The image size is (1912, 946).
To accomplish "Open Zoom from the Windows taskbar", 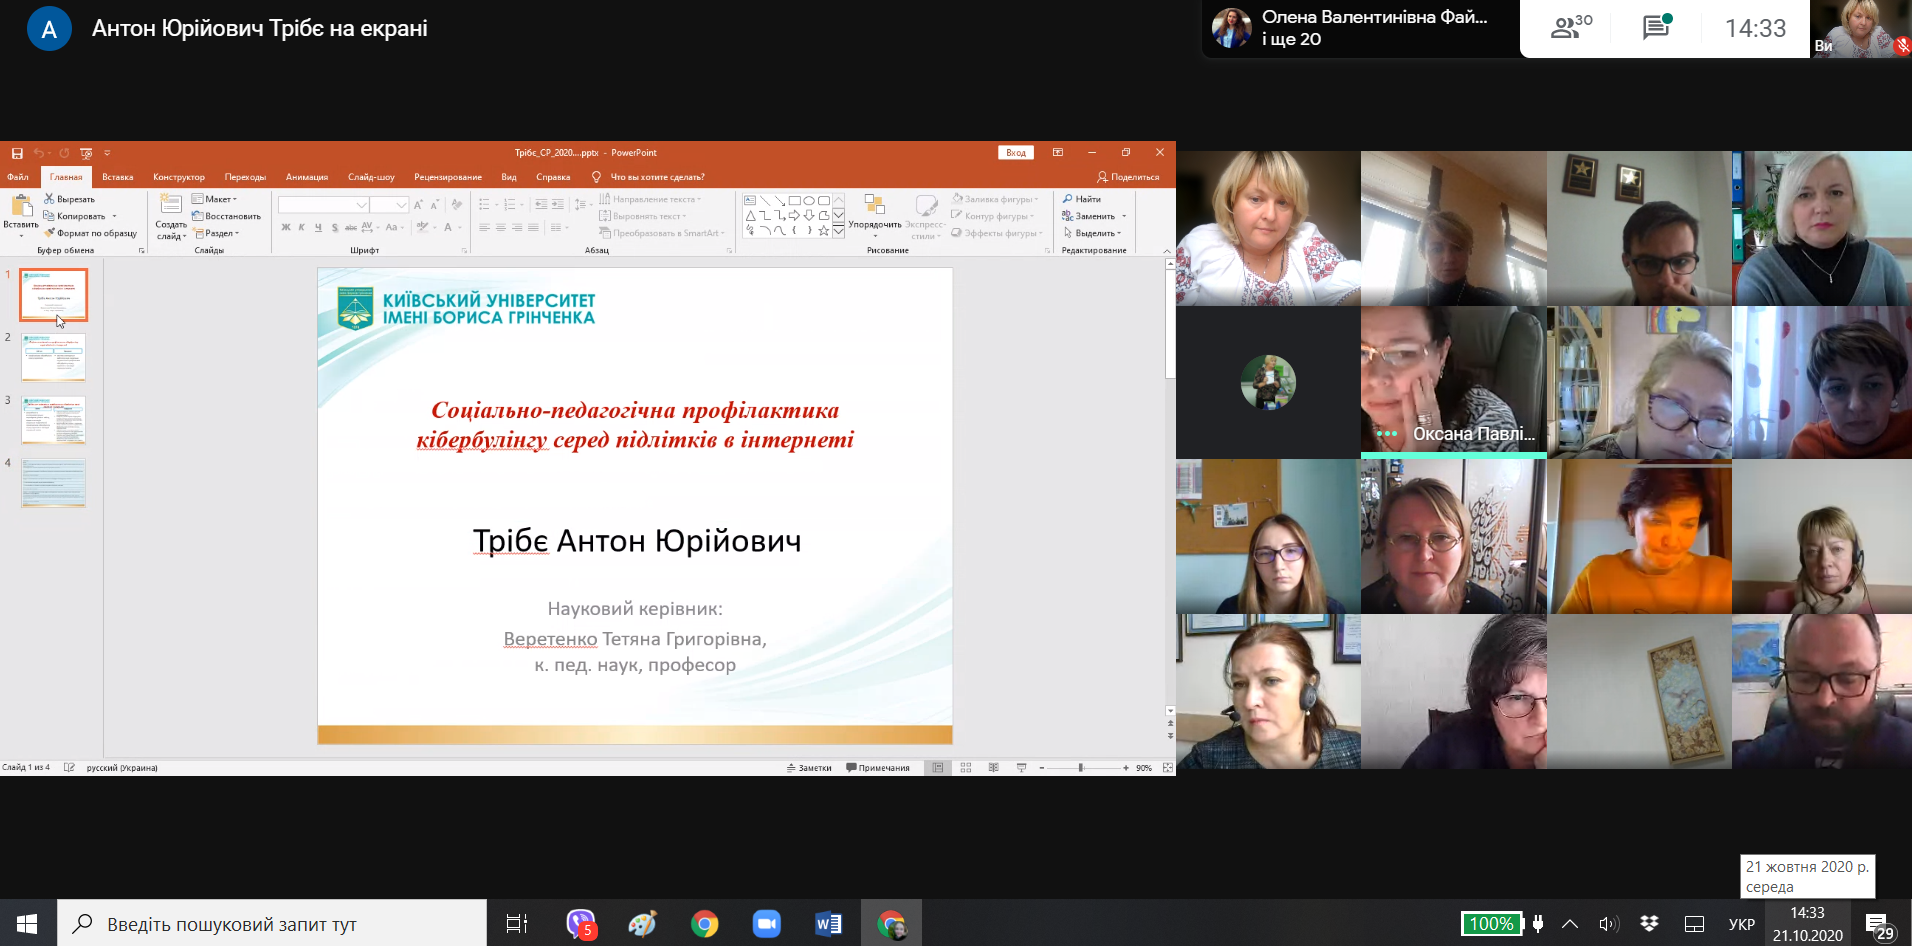I will [767, 924].
